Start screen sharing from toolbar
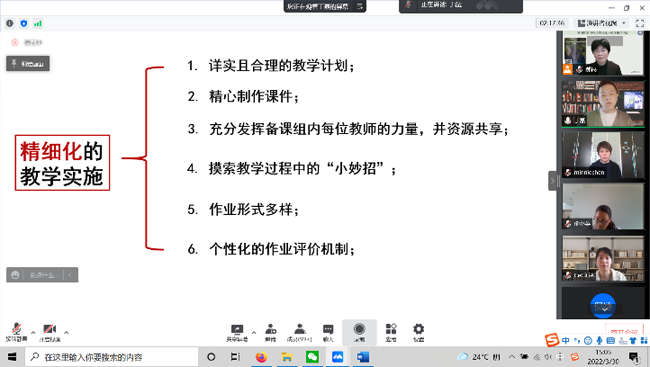This screenshot has width=650, height=367. (237, 333)
